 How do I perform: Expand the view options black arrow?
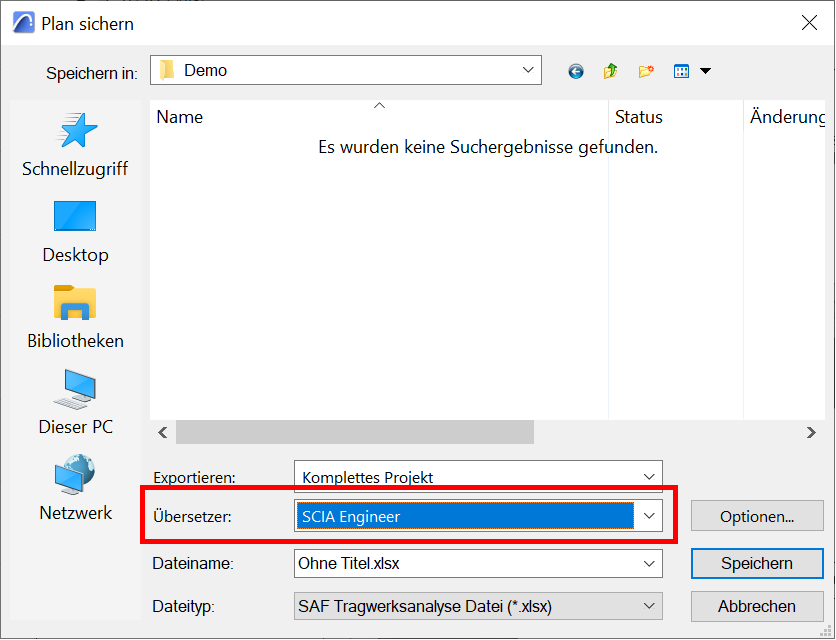coord(705,71)
